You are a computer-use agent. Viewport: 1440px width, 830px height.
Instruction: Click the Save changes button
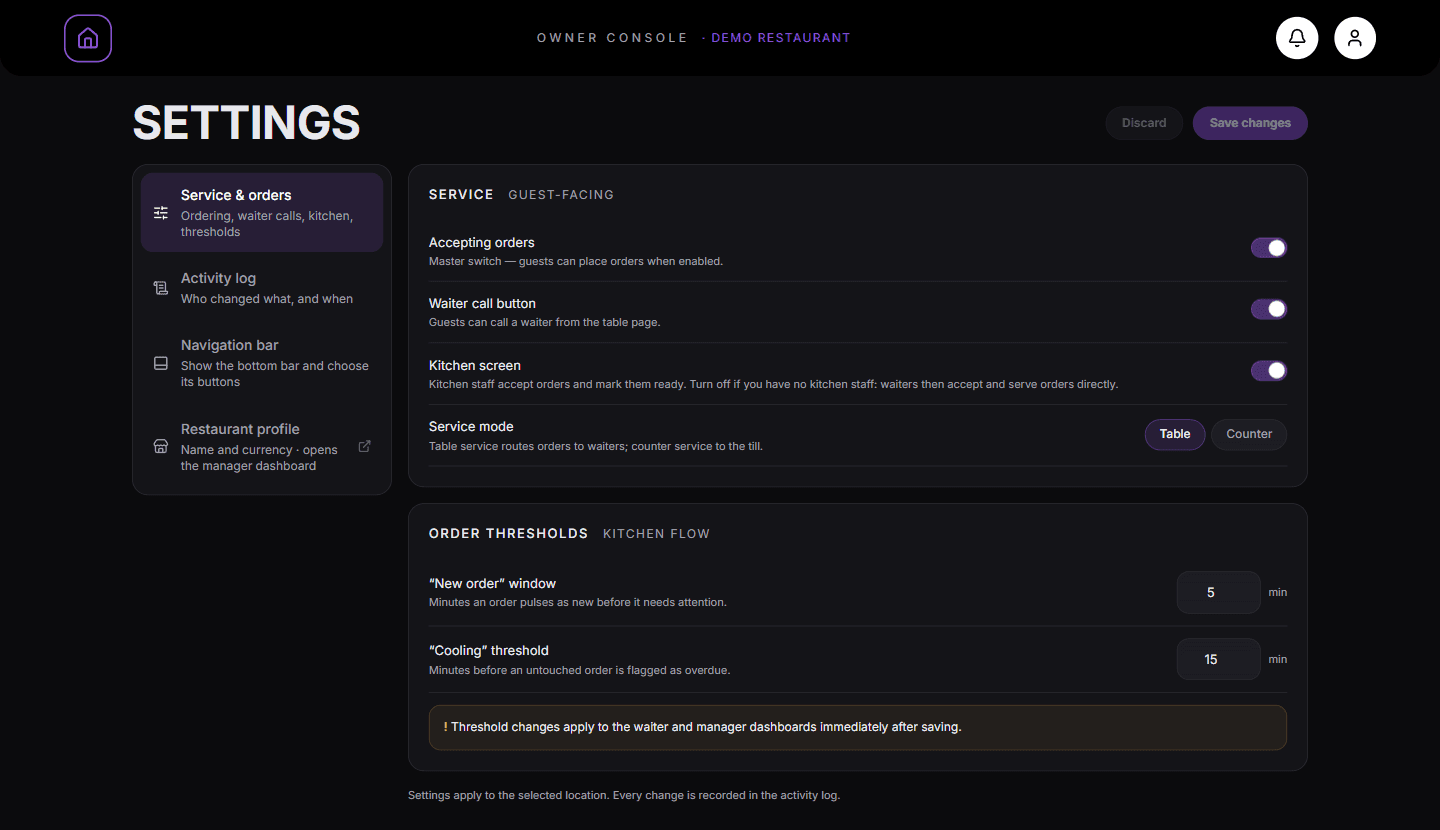pos(1250,123)
